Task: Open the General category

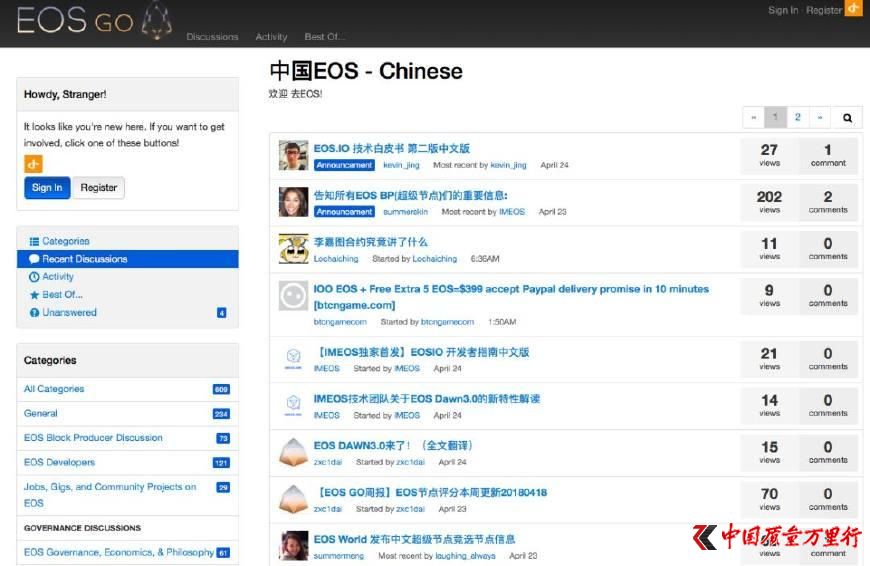Action: coord(41,413)
